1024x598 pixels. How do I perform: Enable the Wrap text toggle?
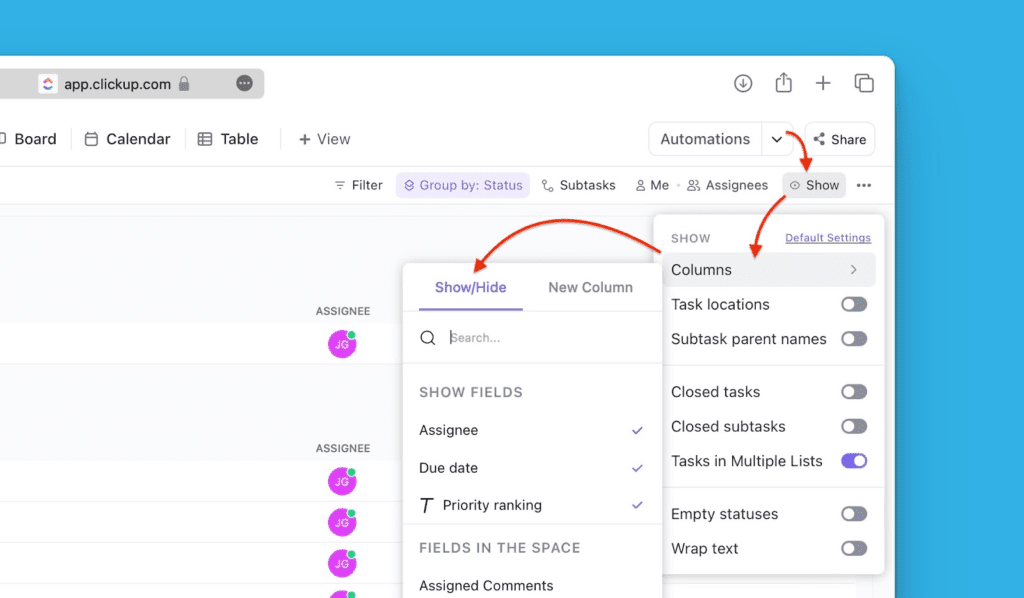tap(854, 548)
